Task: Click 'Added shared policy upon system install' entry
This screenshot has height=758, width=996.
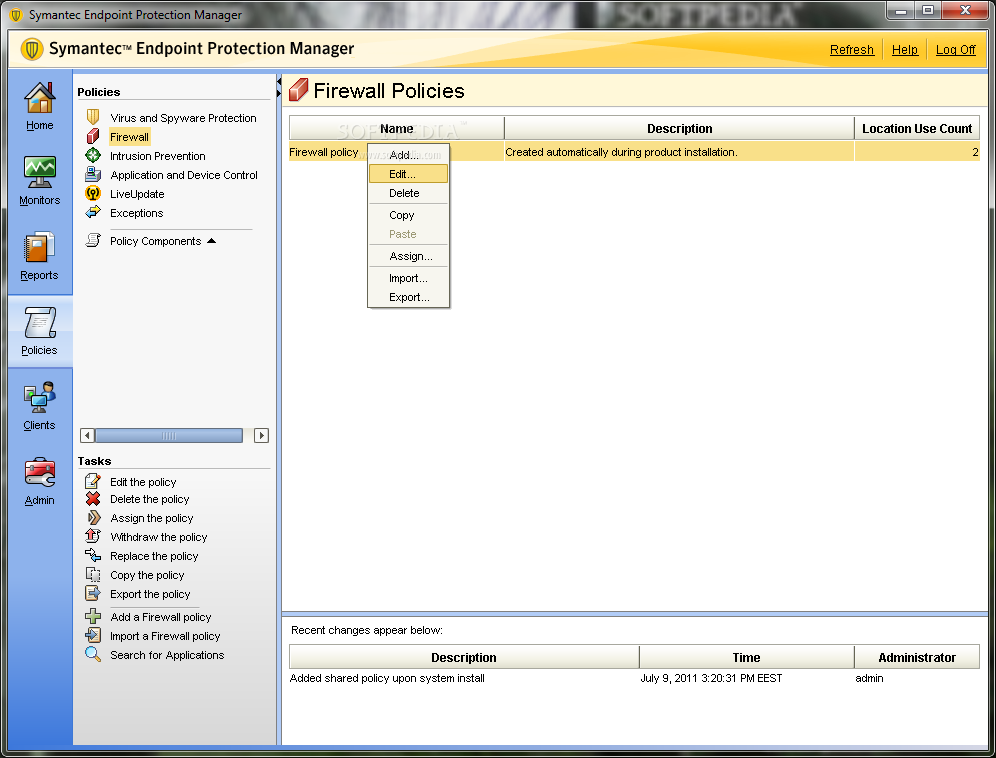Action: (x=387, y=678)
